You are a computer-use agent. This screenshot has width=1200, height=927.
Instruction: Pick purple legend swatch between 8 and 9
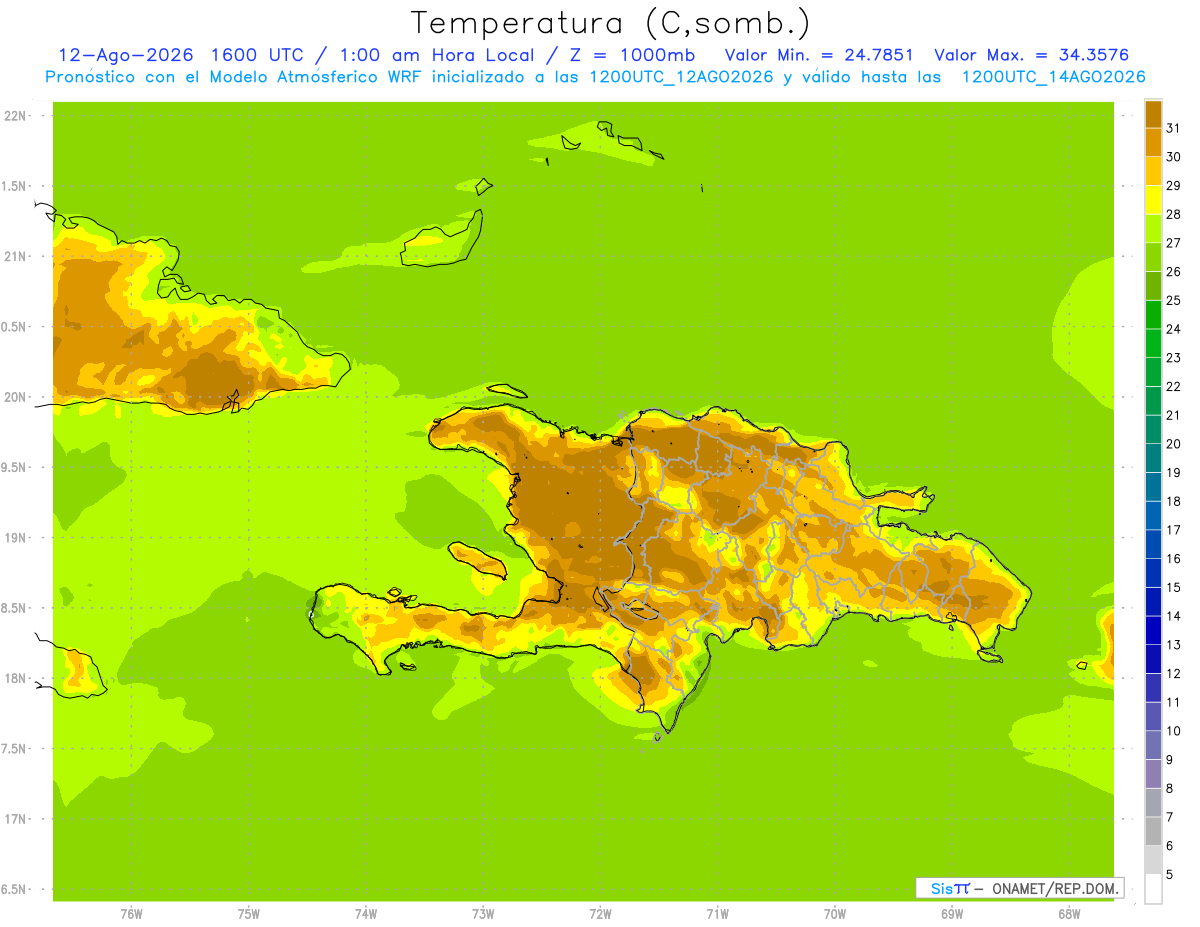(1153, 774)
